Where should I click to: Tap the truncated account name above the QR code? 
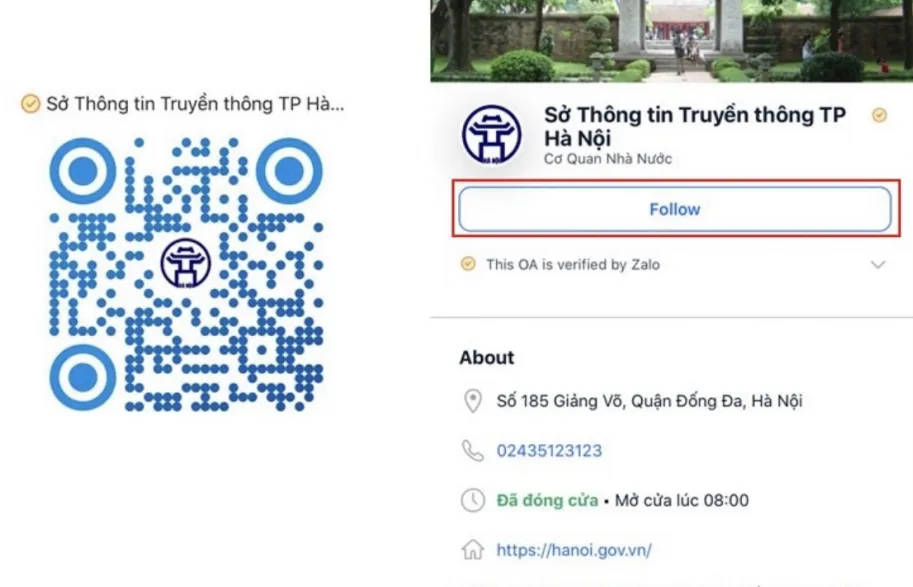[195, 104]
